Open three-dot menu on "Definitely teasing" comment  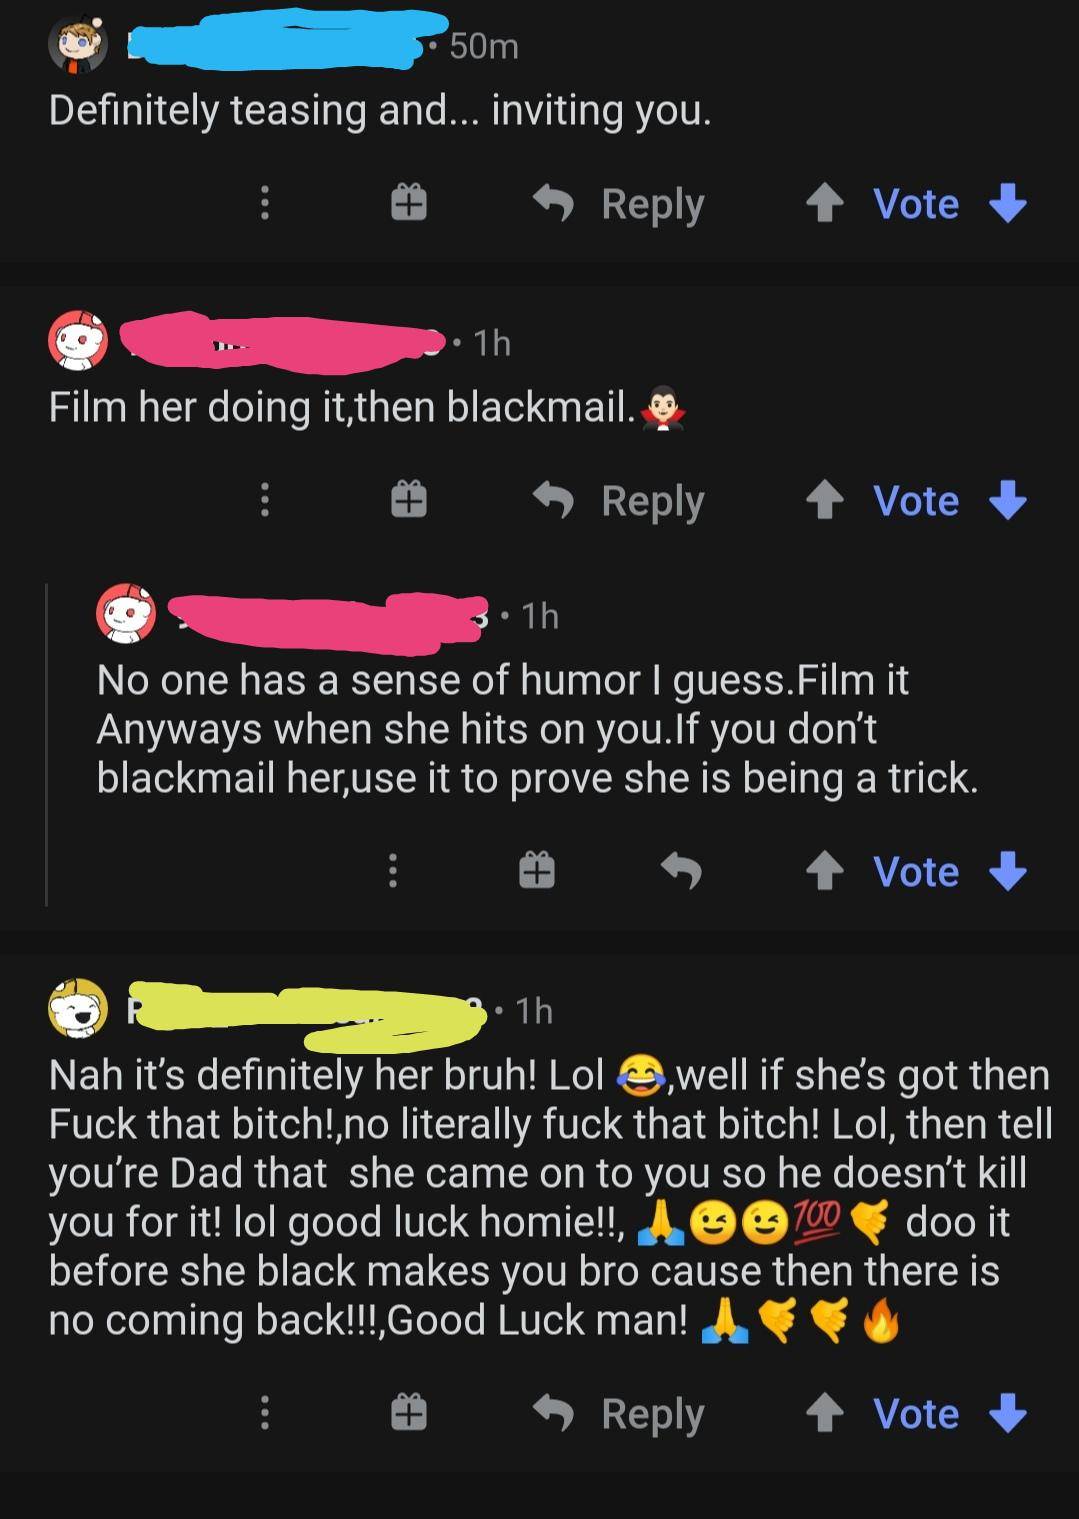tap(264, 204)
